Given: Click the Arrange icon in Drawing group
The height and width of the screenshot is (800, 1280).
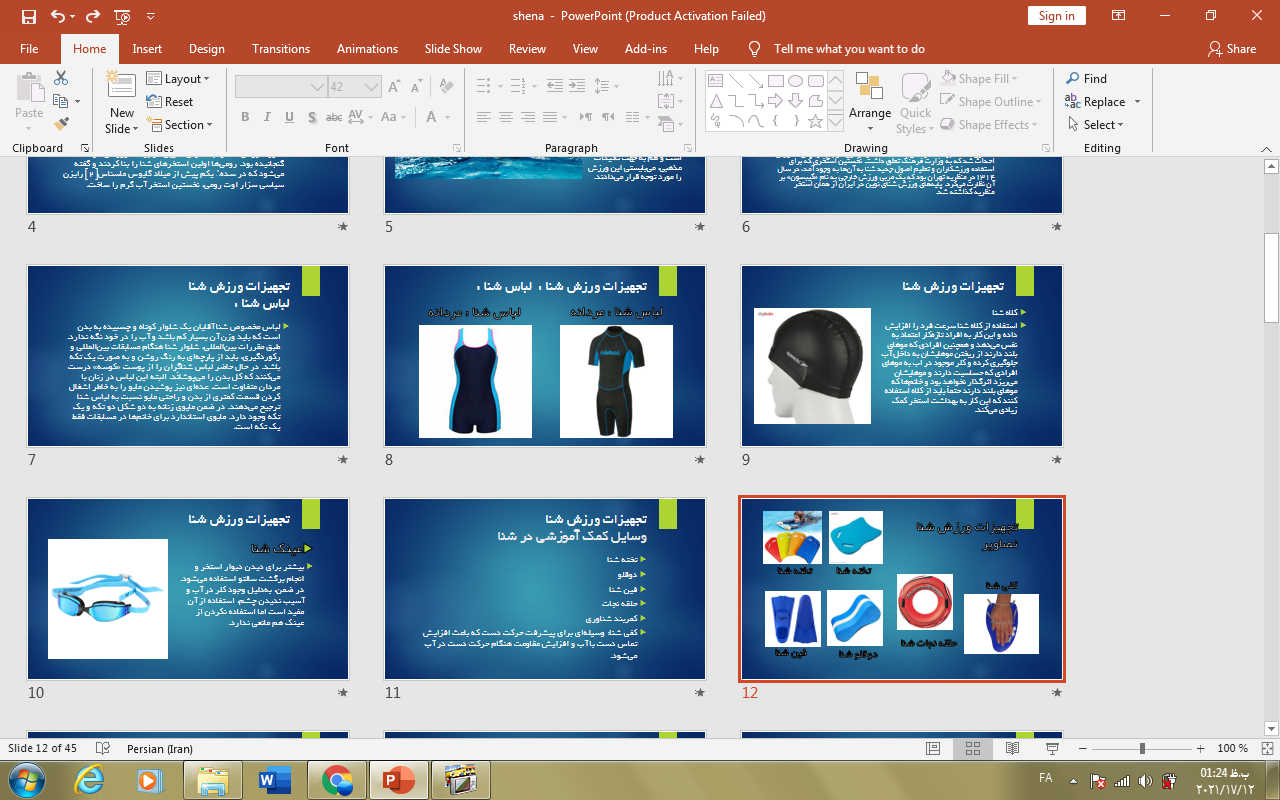Looking at the screenshot, I should pos(869,97).
